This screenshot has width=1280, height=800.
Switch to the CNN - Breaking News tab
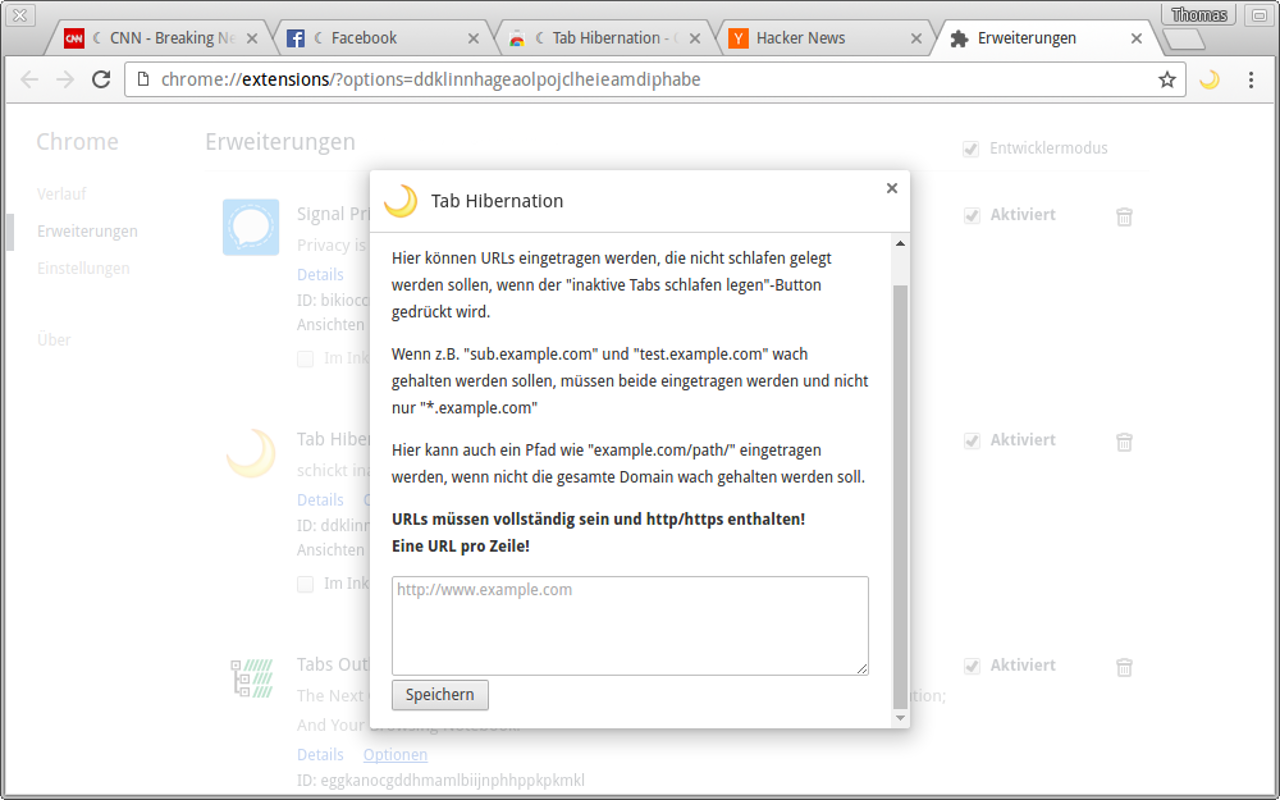[x=160, y=38]
